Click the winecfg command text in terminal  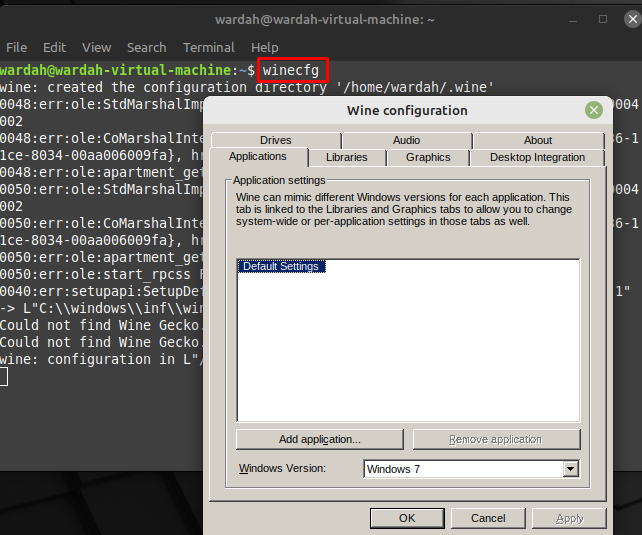tap(291, 70)
